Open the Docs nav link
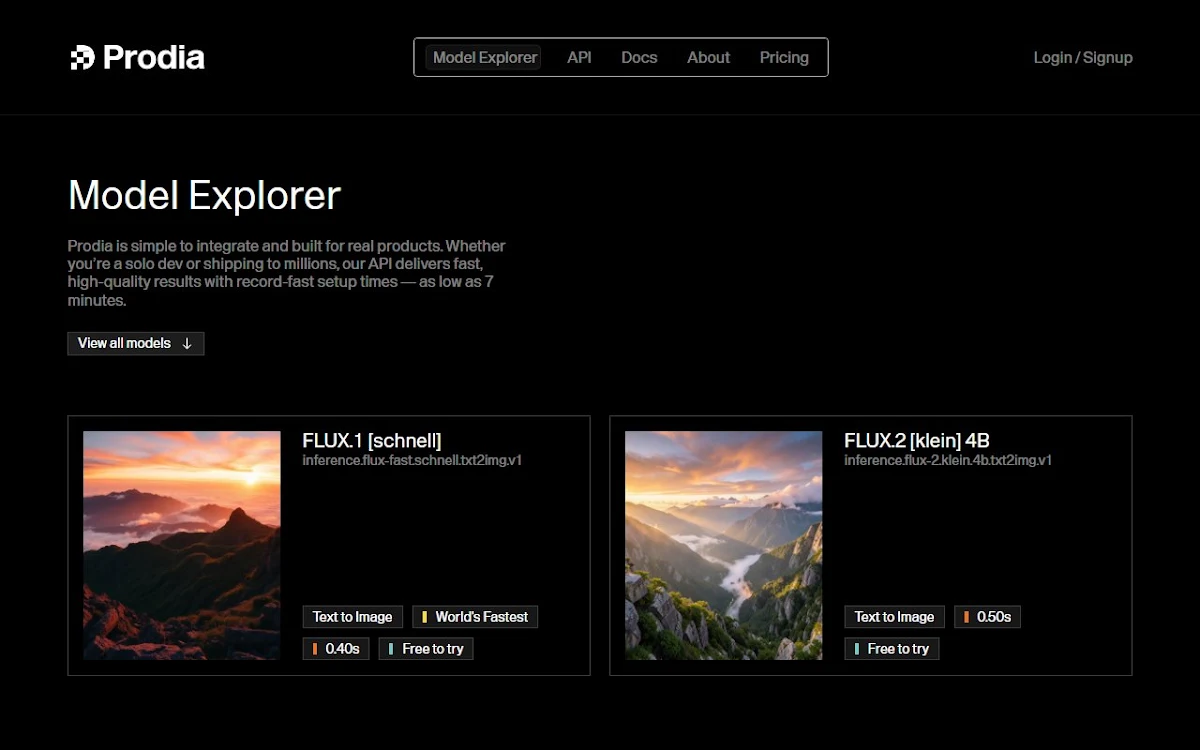1200x750 pixels. (639, 57)
